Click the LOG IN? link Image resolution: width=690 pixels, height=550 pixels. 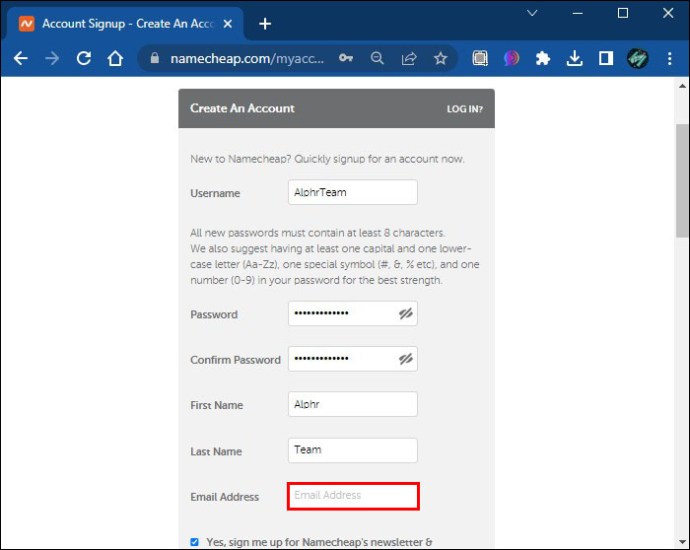tap(465, 109)
